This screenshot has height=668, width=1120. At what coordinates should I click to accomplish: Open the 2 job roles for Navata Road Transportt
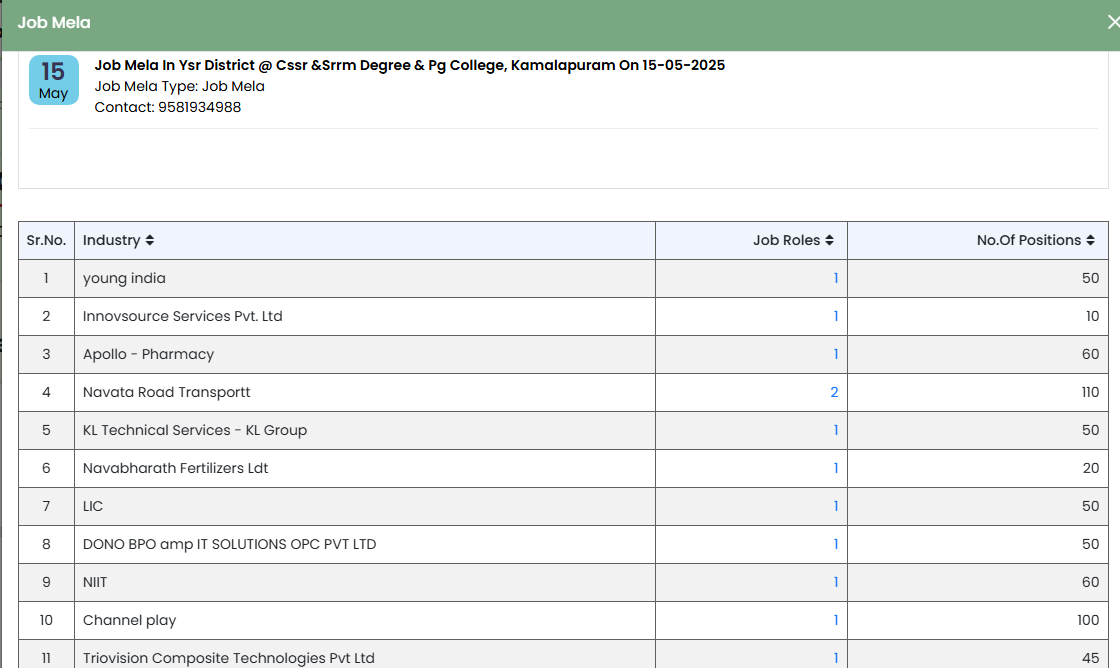point(834,392)
